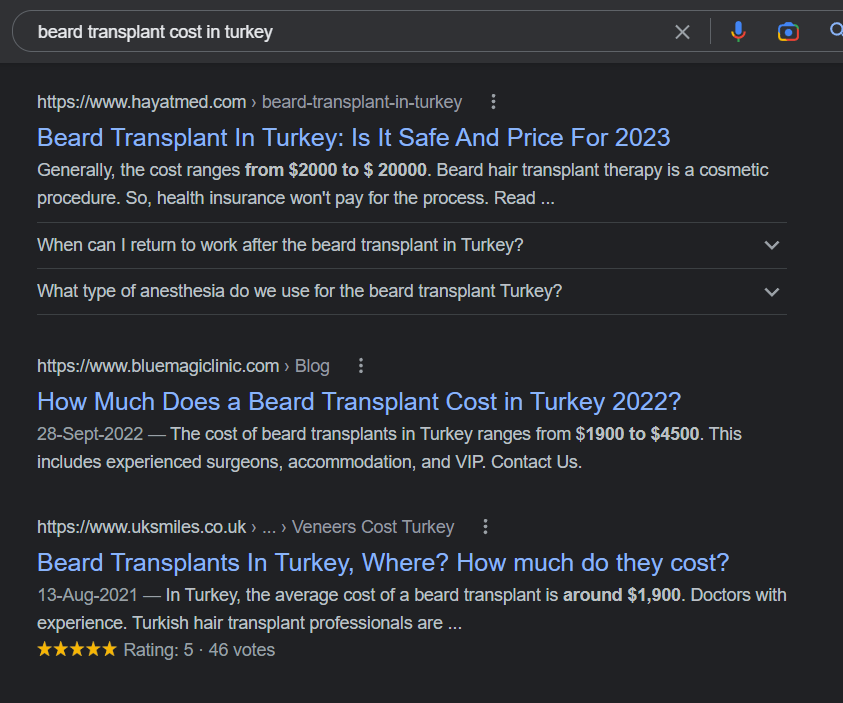
Task: Expand question 'What type of anesthesia do we use'
Action: 299,292
